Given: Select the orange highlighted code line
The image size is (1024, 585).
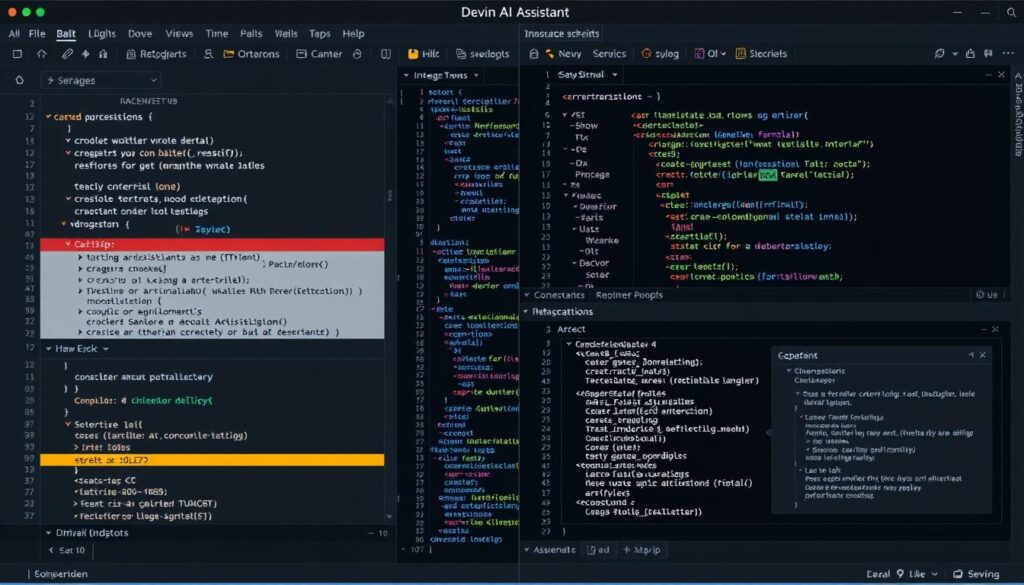Looking at the screenshot, I should (212, 460).
